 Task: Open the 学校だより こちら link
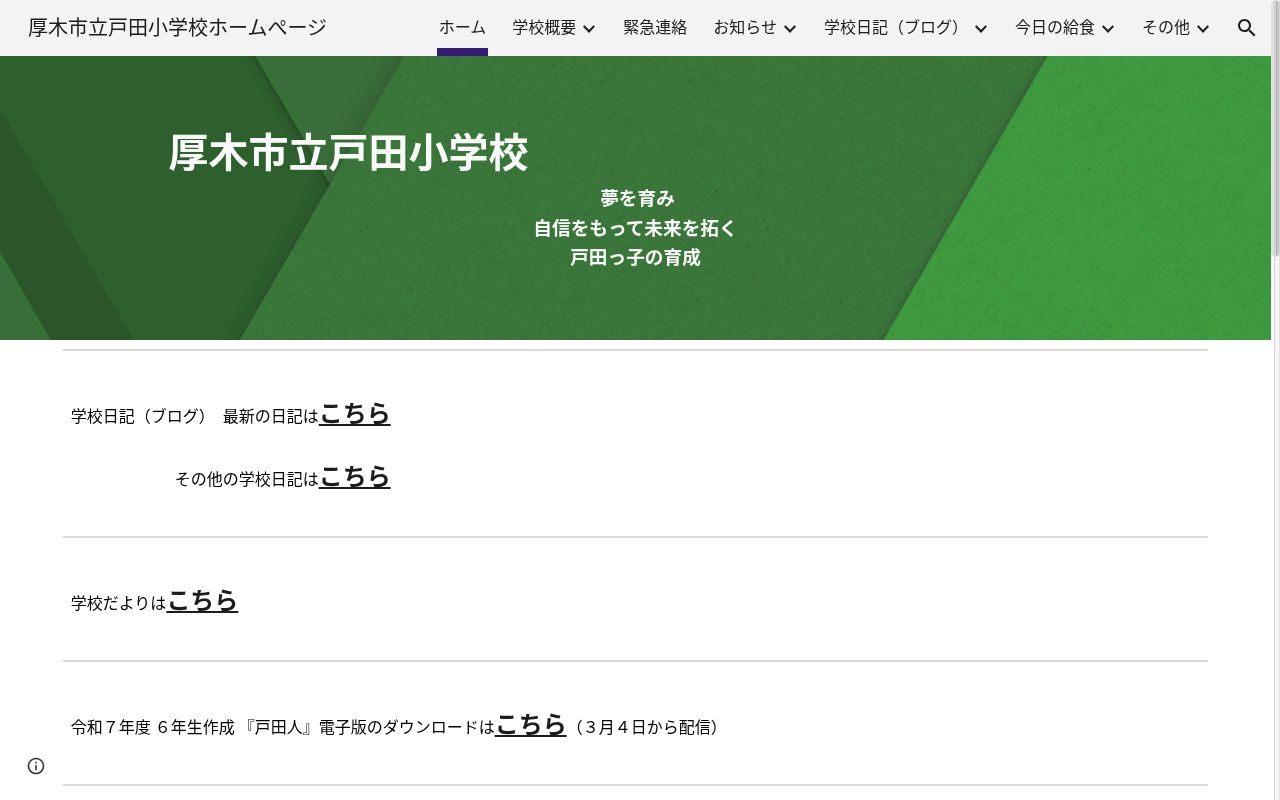203,600
